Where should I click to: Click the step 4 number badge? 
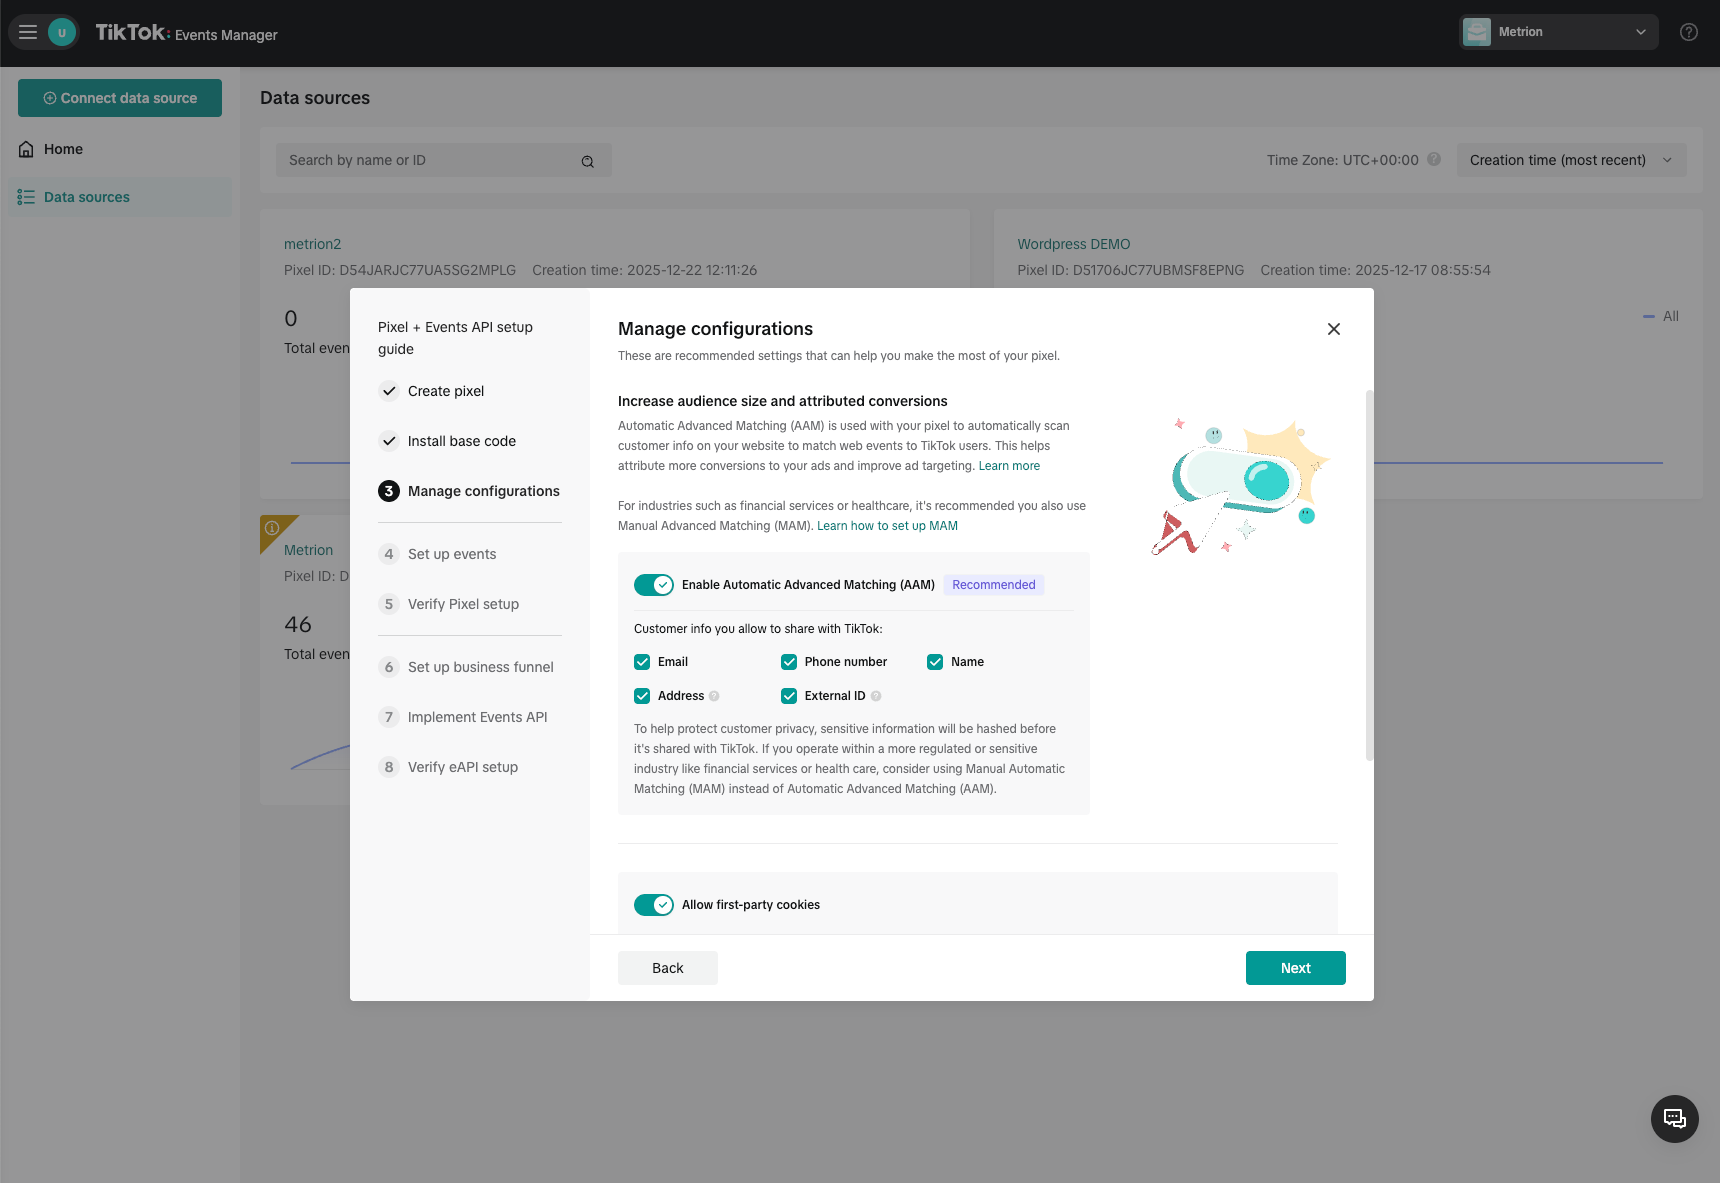coord(389,554)
